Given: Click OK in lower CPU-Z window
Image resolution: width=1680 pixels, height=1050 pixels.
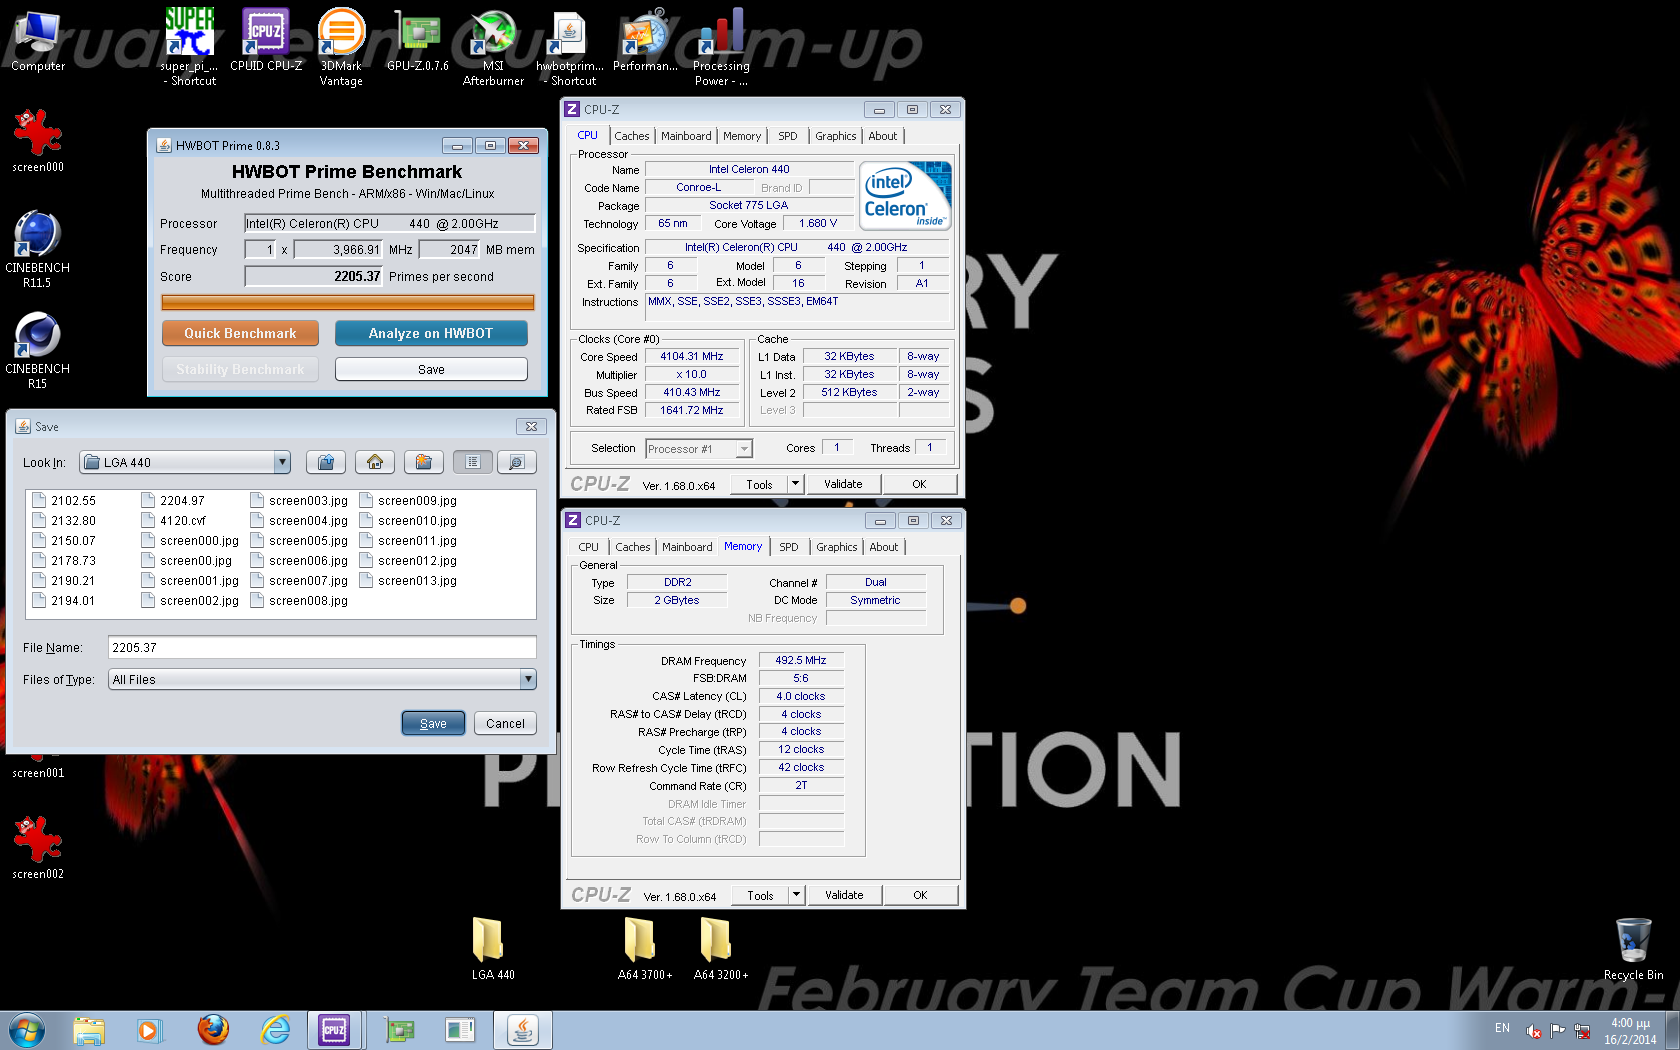Looking at the screenshot, I should (920, 895).
